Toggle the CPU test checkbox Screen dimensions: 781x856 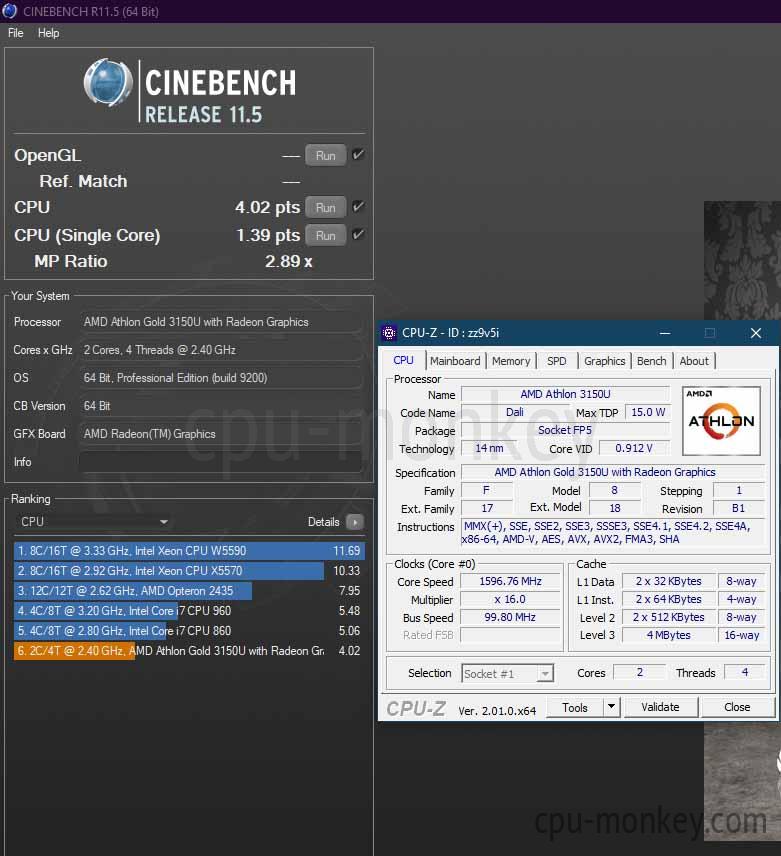tap(358, 207)
